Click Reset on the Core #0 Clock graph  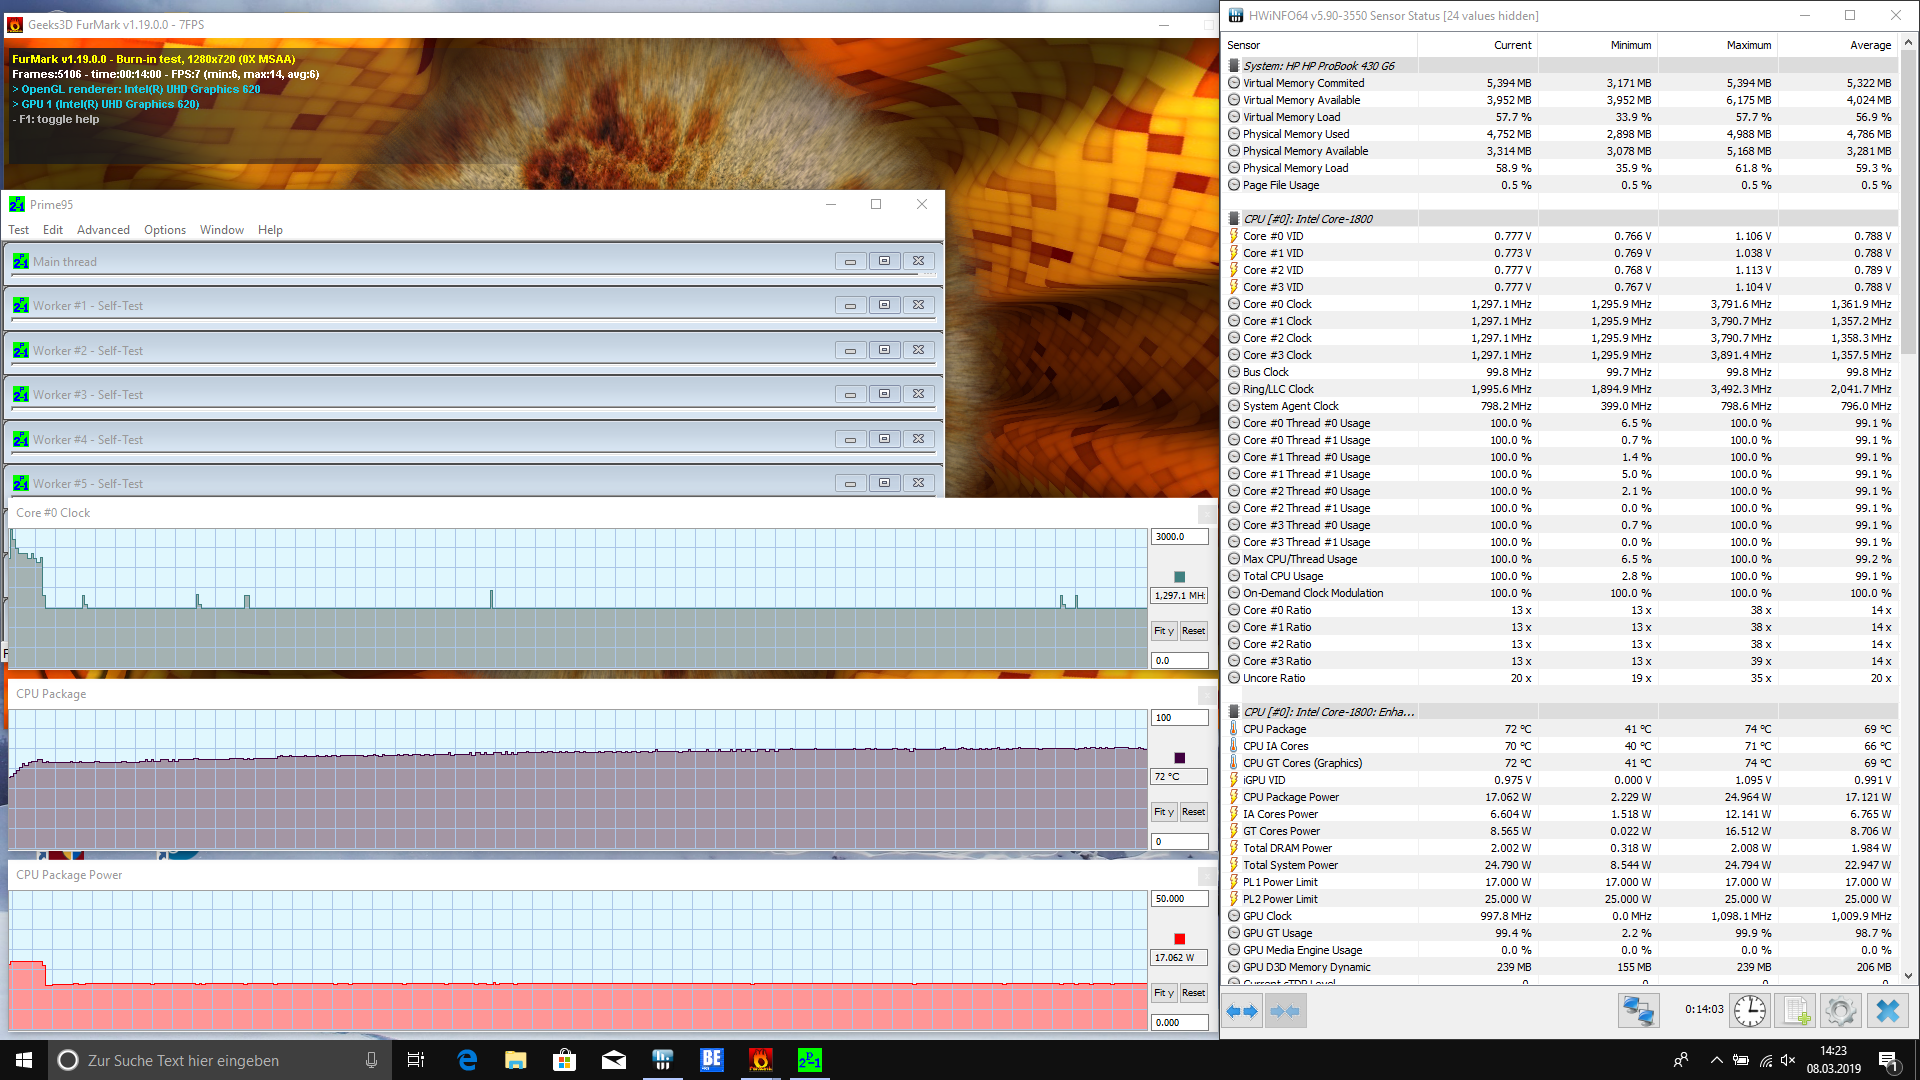tap(1193, 631)
